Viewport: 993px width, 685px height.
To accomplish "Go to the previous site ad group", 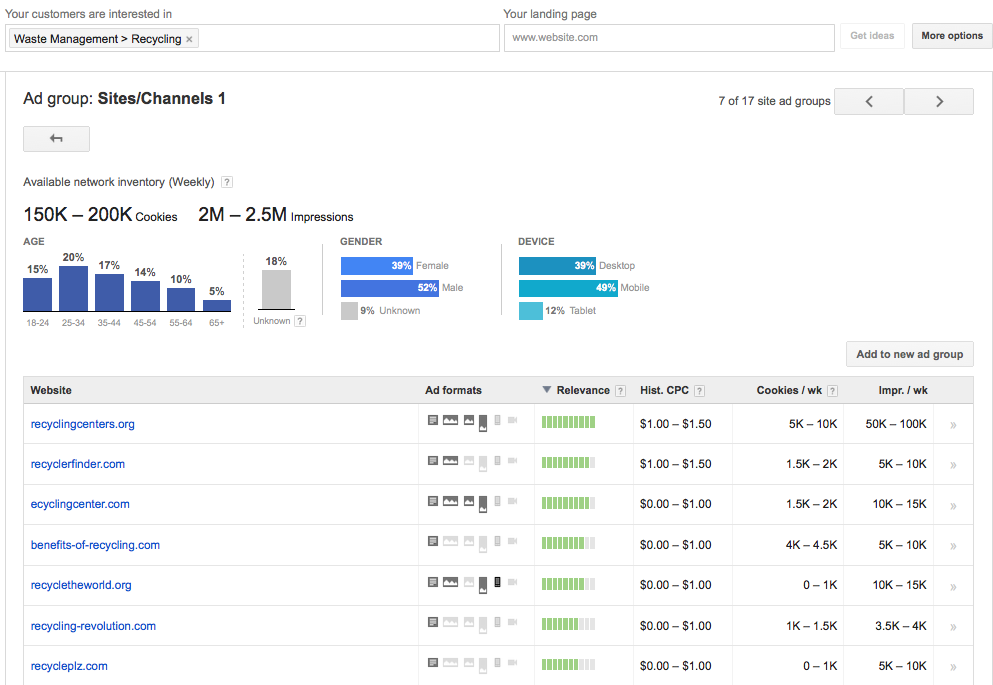I will pyautogui.click(x=868, y=101).
